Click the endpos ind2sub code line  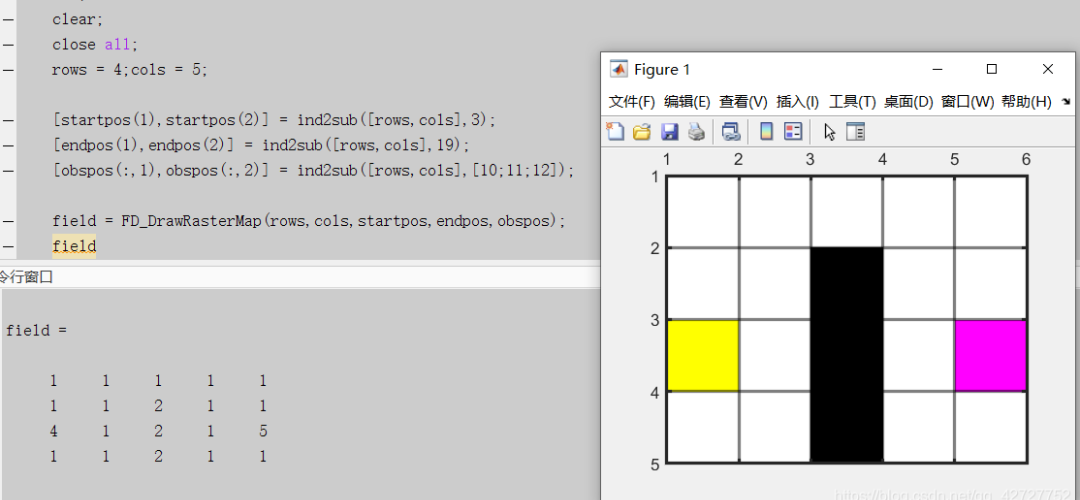click(x=261, y=145)
